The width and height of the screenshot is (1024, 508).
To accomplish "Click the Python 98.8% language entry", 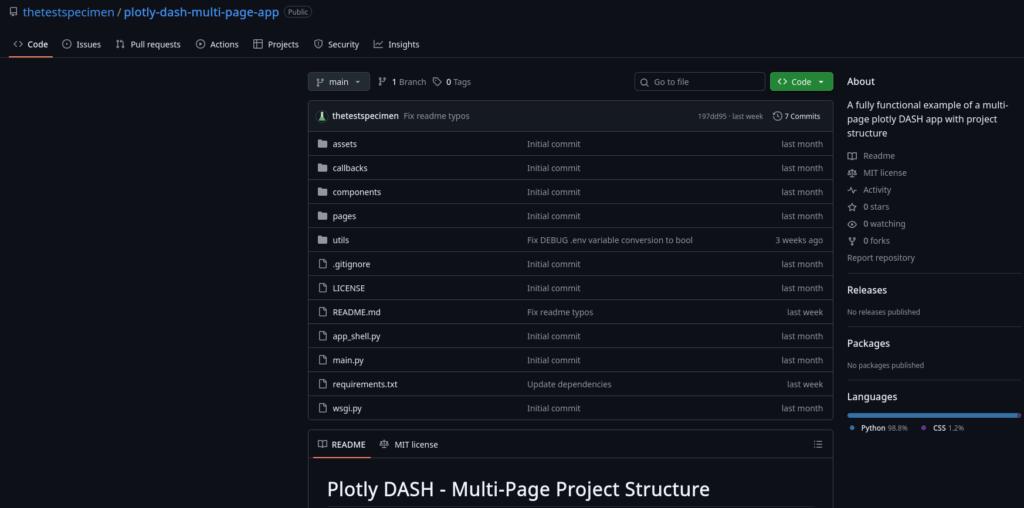I will tap(879, 428).
